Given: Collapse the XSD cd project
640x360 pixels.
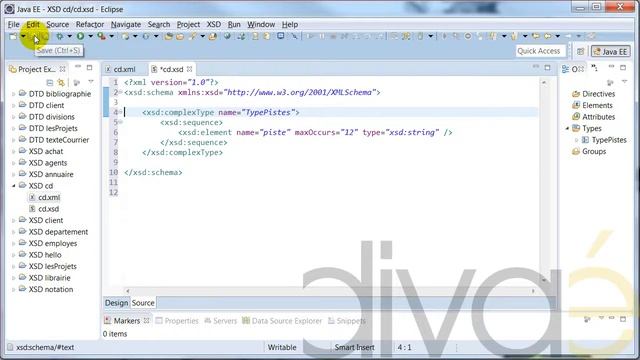Looking at the screenshot, I should (x=13, y=186).
